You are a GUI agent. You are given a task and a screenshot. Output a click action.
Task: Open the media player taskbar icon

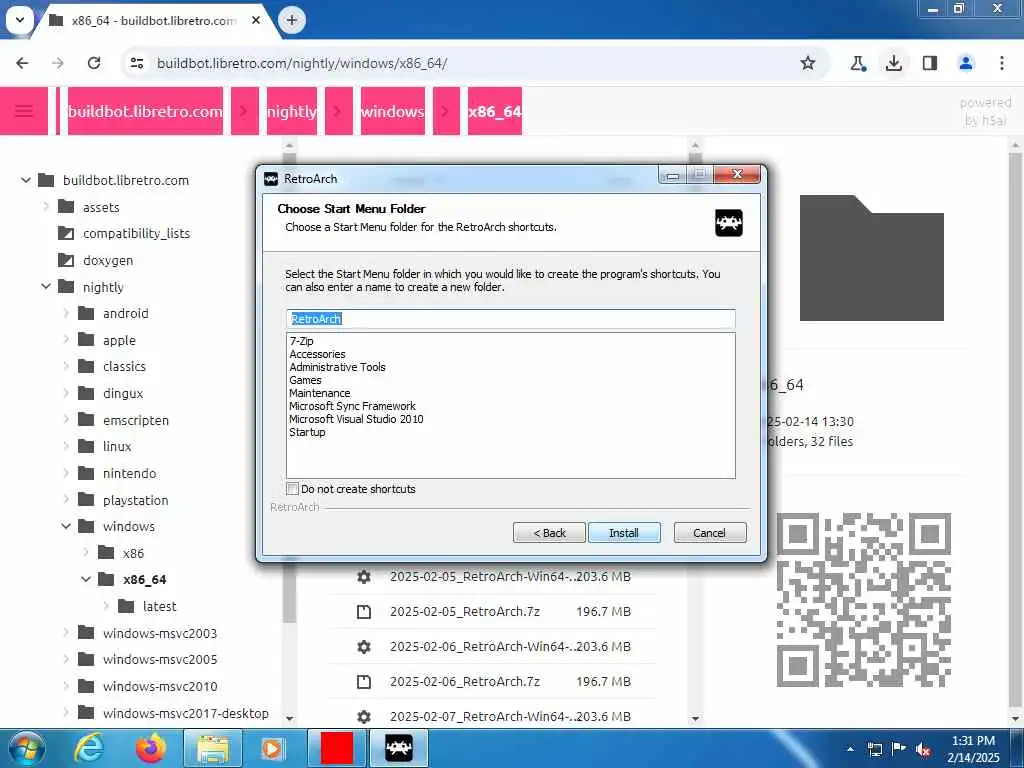[272, 748]
